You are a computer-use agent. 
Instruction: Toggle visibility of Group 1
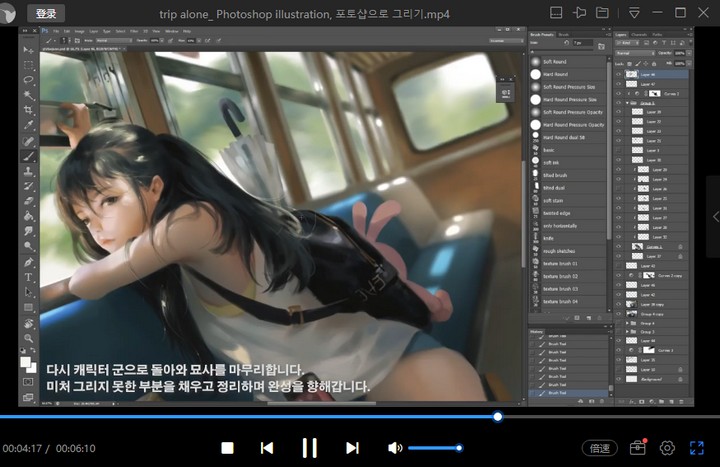(x=619, y=103)
